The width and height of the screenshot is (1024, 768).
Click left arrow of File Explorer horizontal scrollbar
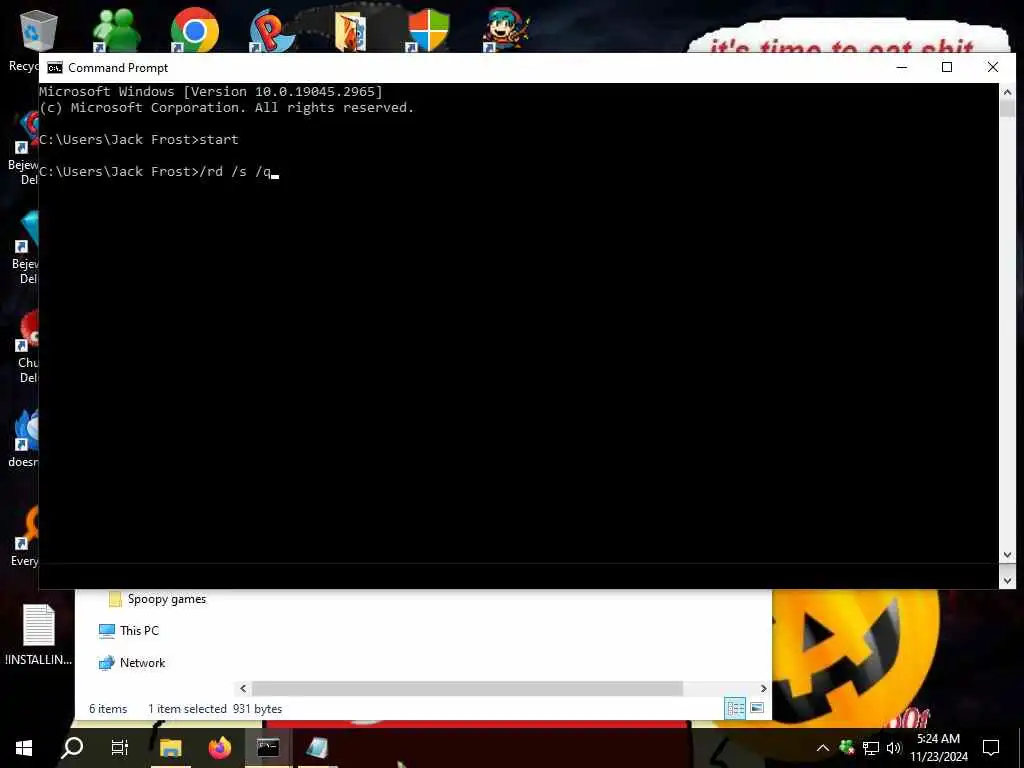click(x=243, y=688)
